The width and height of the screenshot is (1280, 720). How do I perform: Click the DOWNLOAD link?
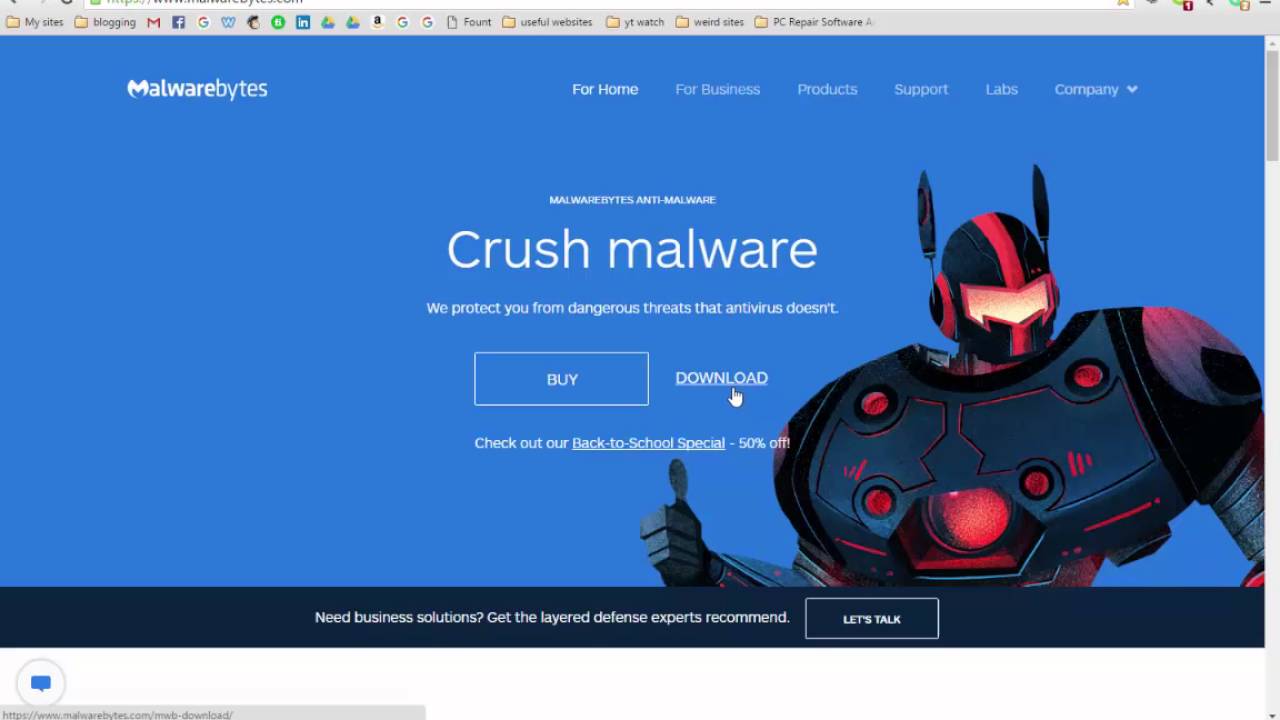pos(721,378)
